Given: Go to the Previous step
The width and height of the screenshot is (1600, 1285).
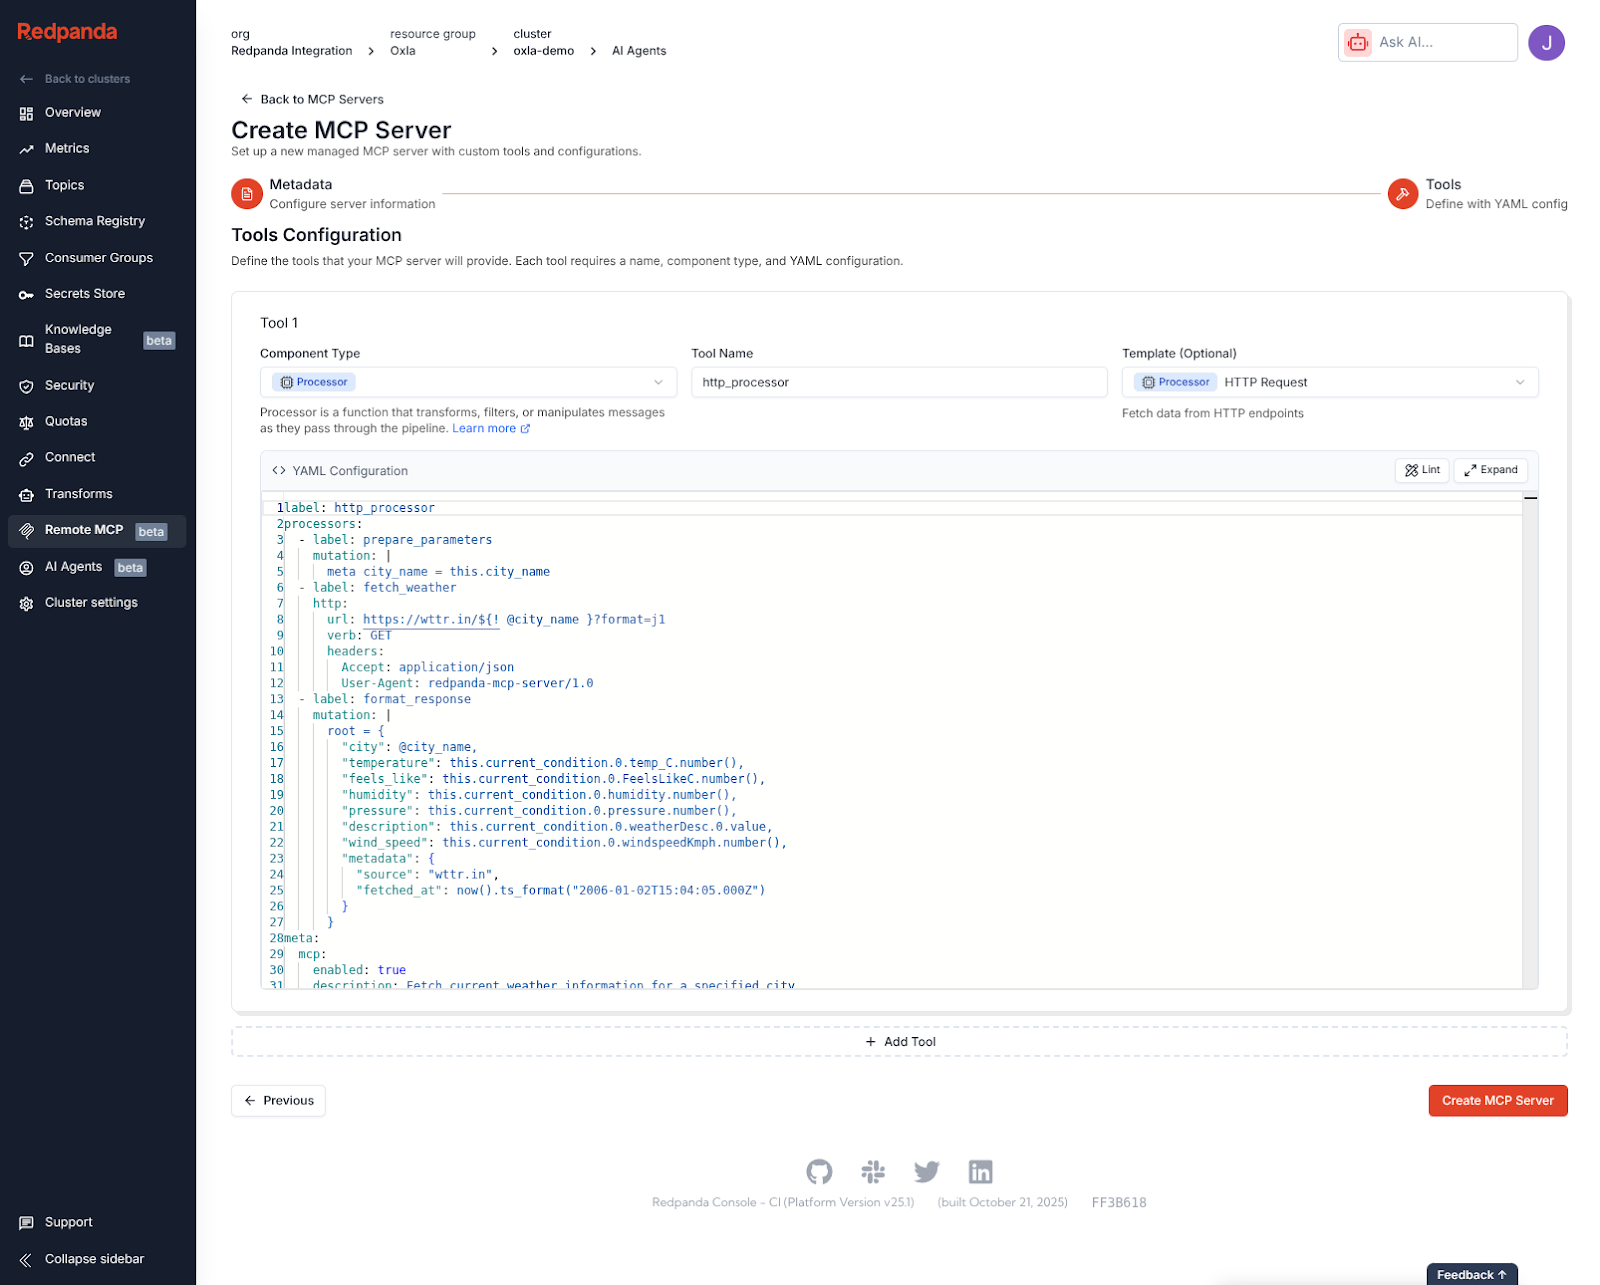Looking at the screenshot, I should (278, 1101).
